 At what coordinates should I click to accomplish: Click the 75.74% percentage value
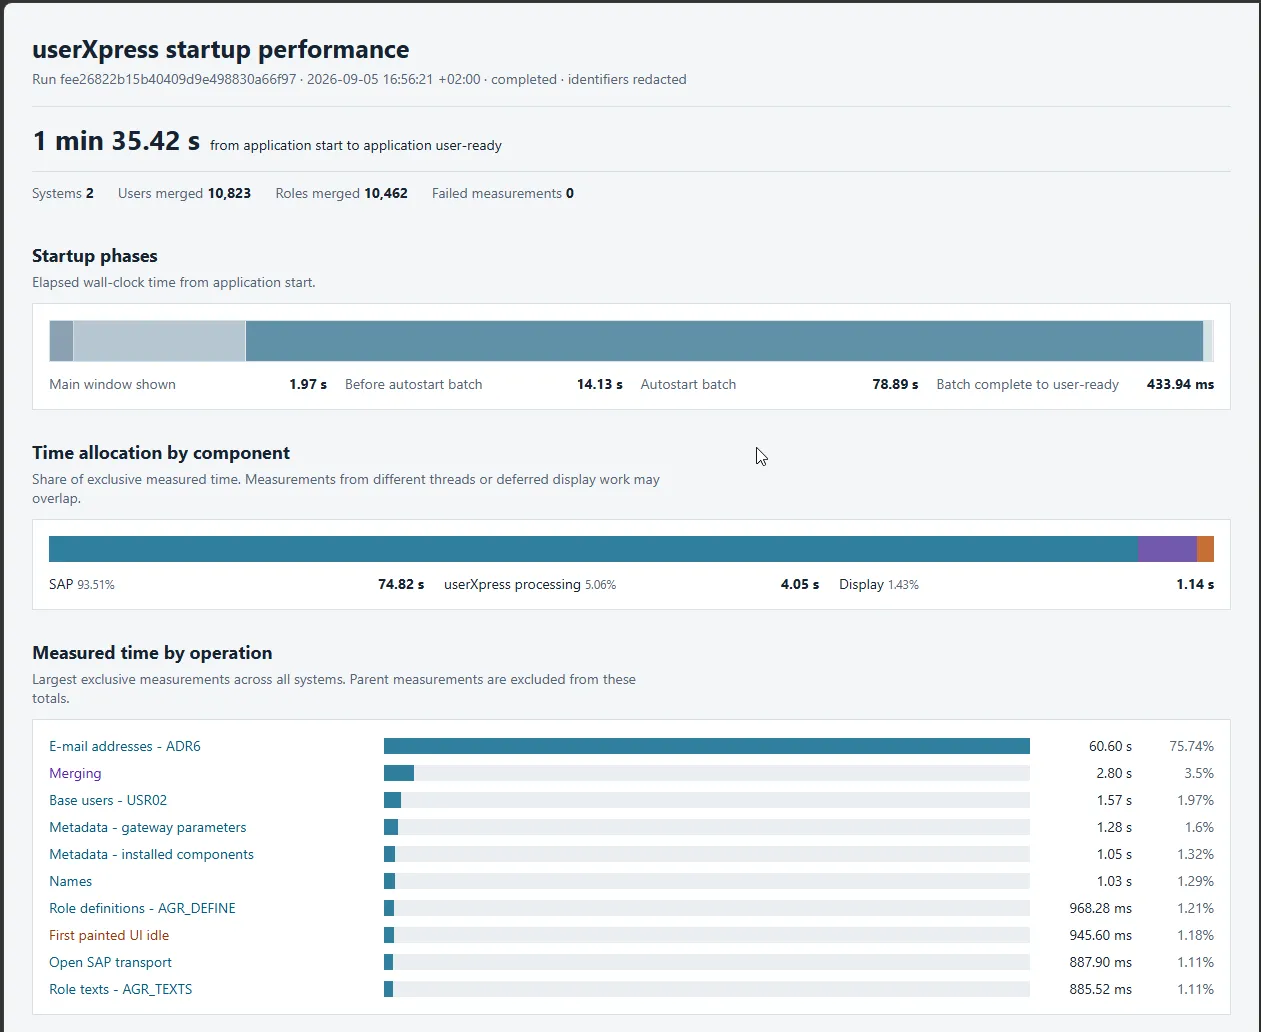[x=1191, y=746]
